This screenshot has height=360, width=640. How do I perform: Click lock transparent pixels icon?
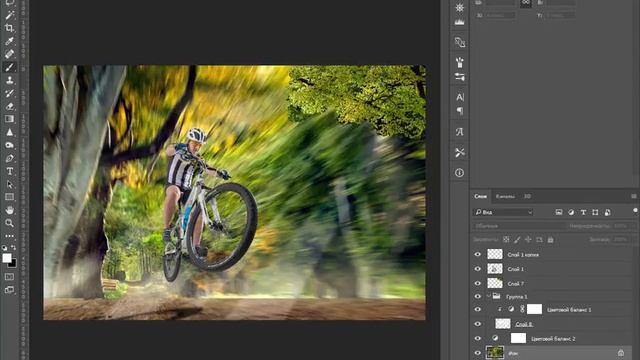(x=506, y=240)
